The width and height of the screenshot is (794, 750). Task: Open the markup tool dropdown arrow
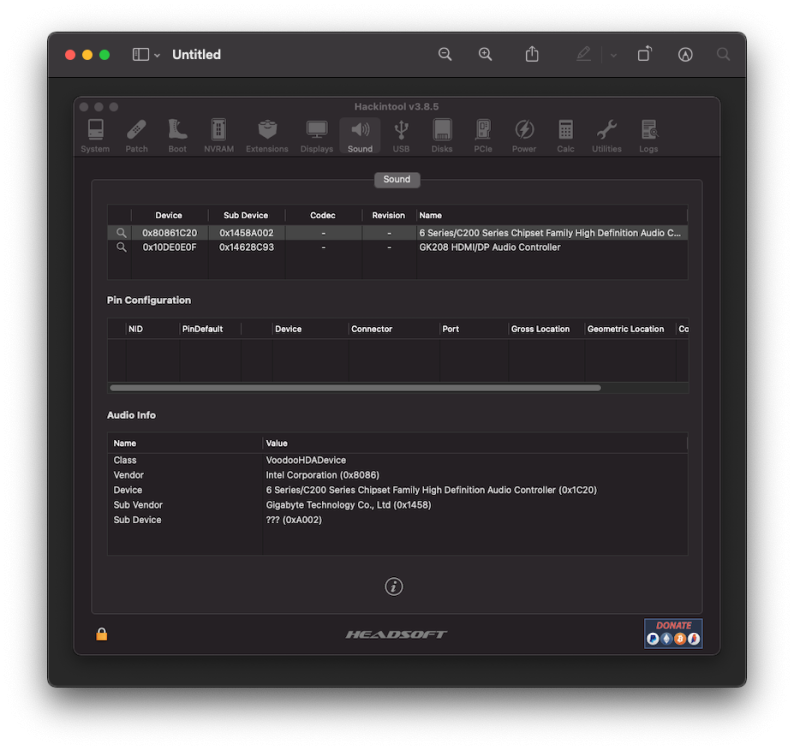click(x=613, y=55)
